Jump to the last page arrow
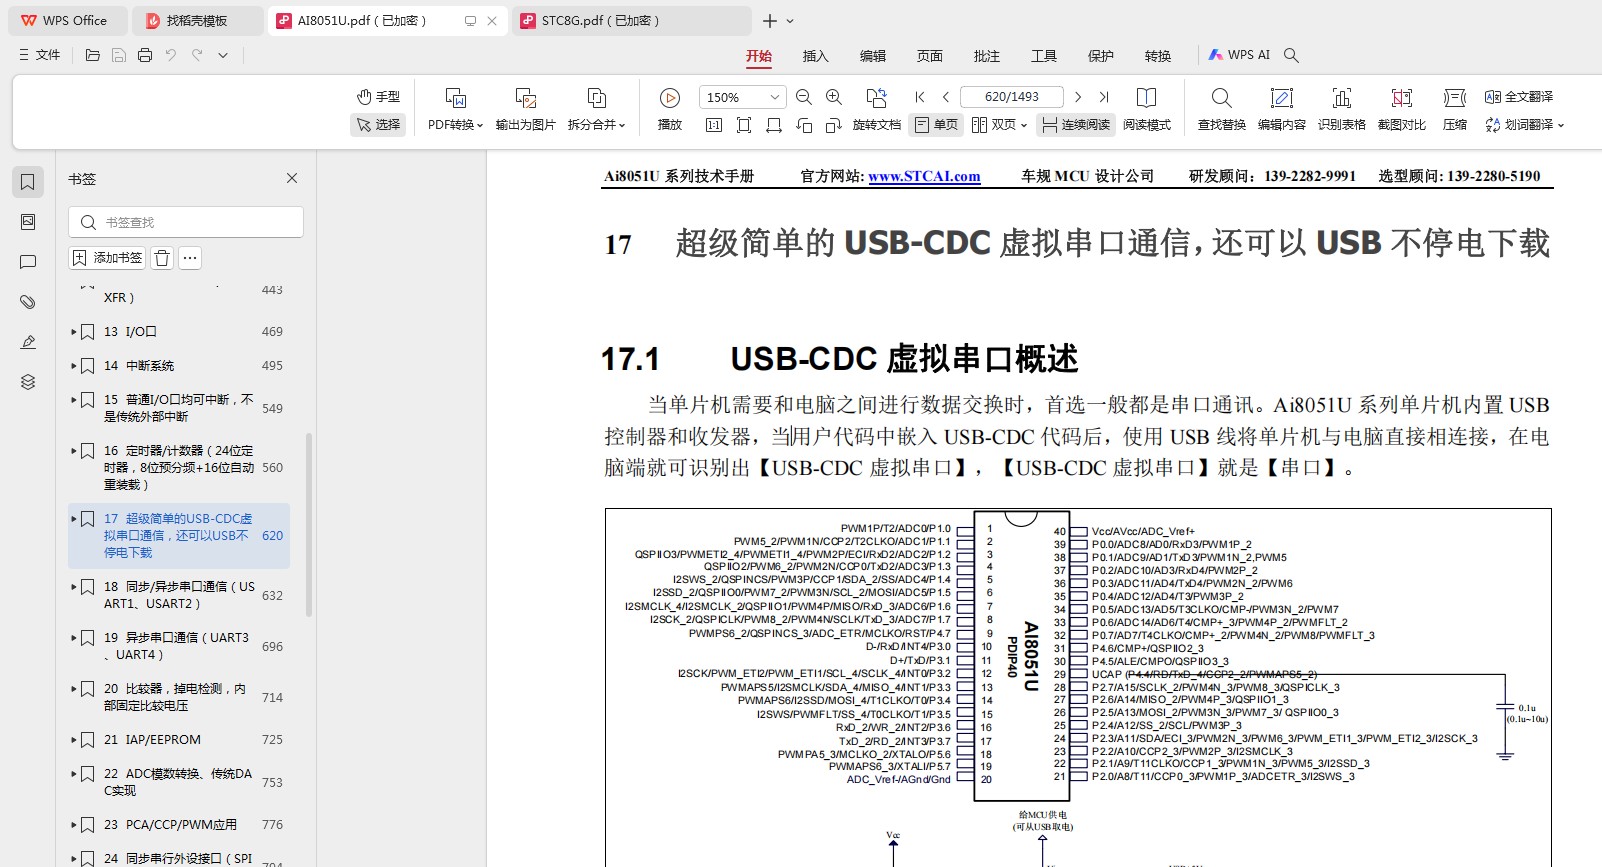The width and height of the screenshot is (1602, 867). (x=1104, y=97)
